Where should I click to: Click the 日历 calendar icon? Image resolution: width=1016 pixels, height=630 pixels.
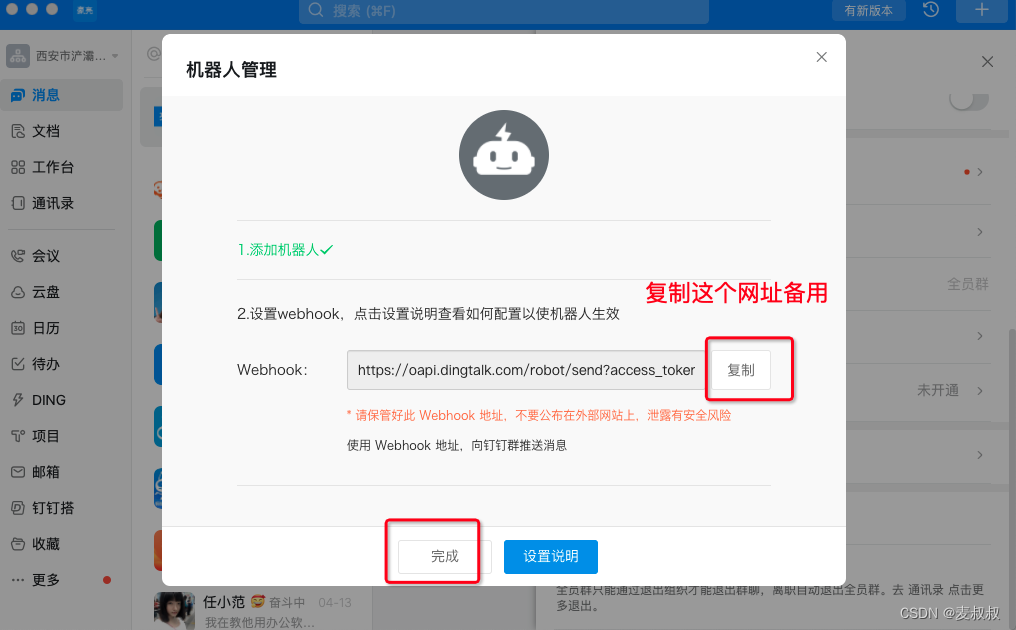(x=18, y=328)
